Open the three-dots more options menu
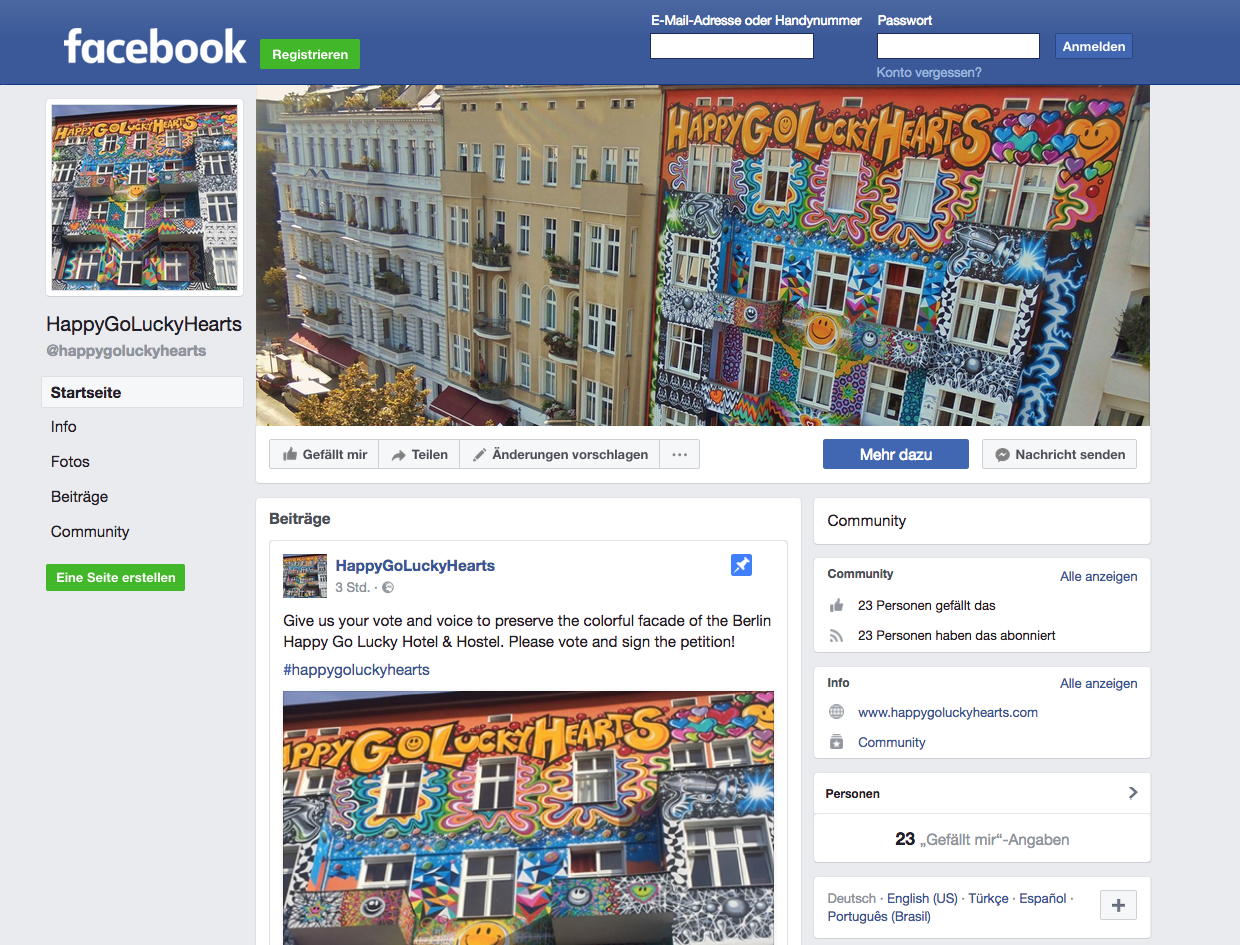The height and width of the screenshot is (945, 1240). pos(680,455)
